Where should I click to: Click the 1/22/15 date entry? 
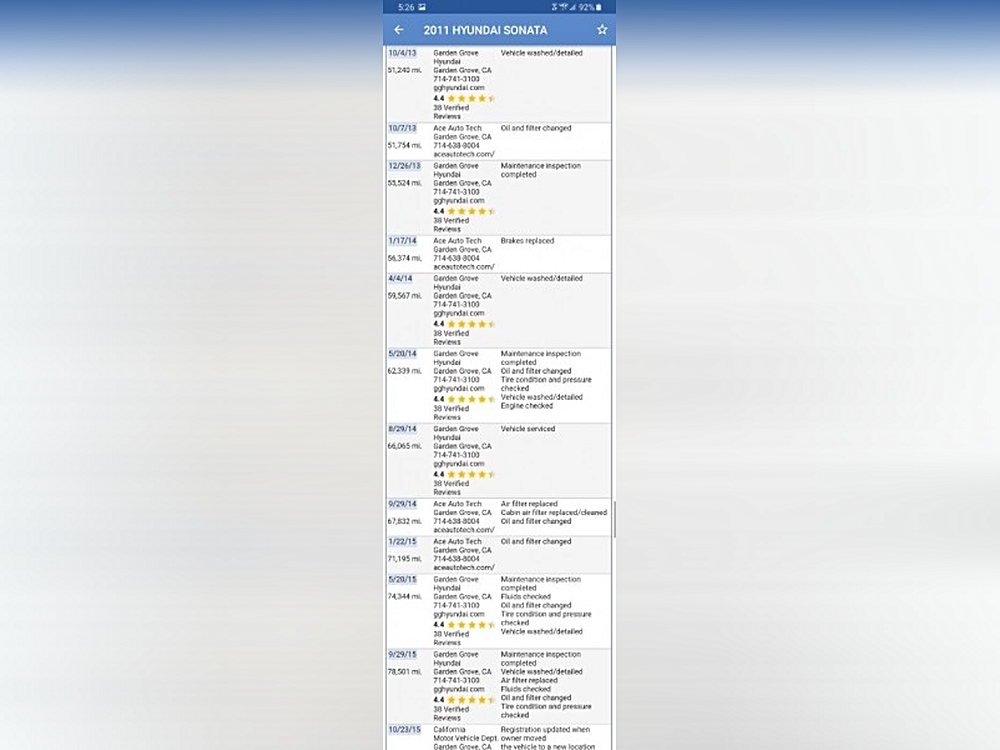402,541
